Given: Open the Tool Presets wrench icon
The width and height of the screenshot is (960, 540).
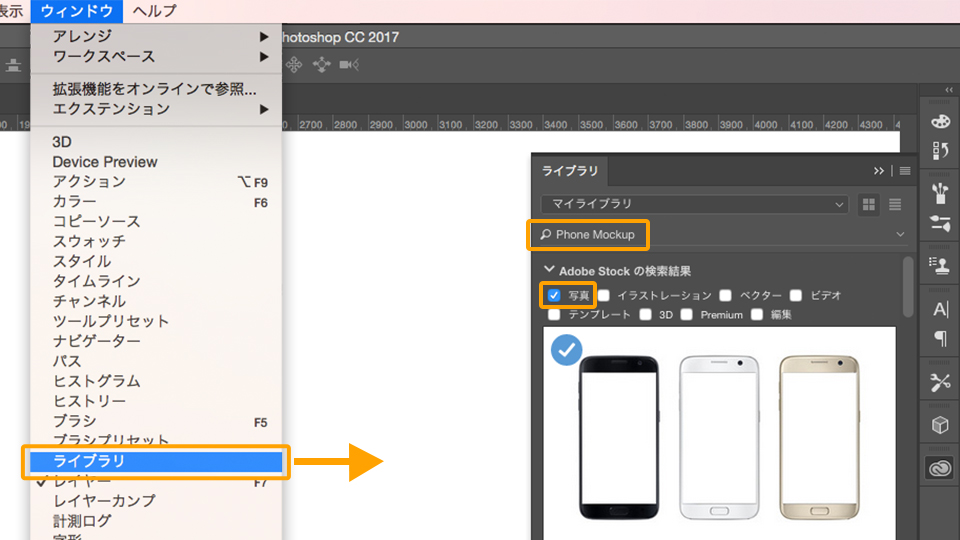Looking at the screenshot, I should coord(940,382).
